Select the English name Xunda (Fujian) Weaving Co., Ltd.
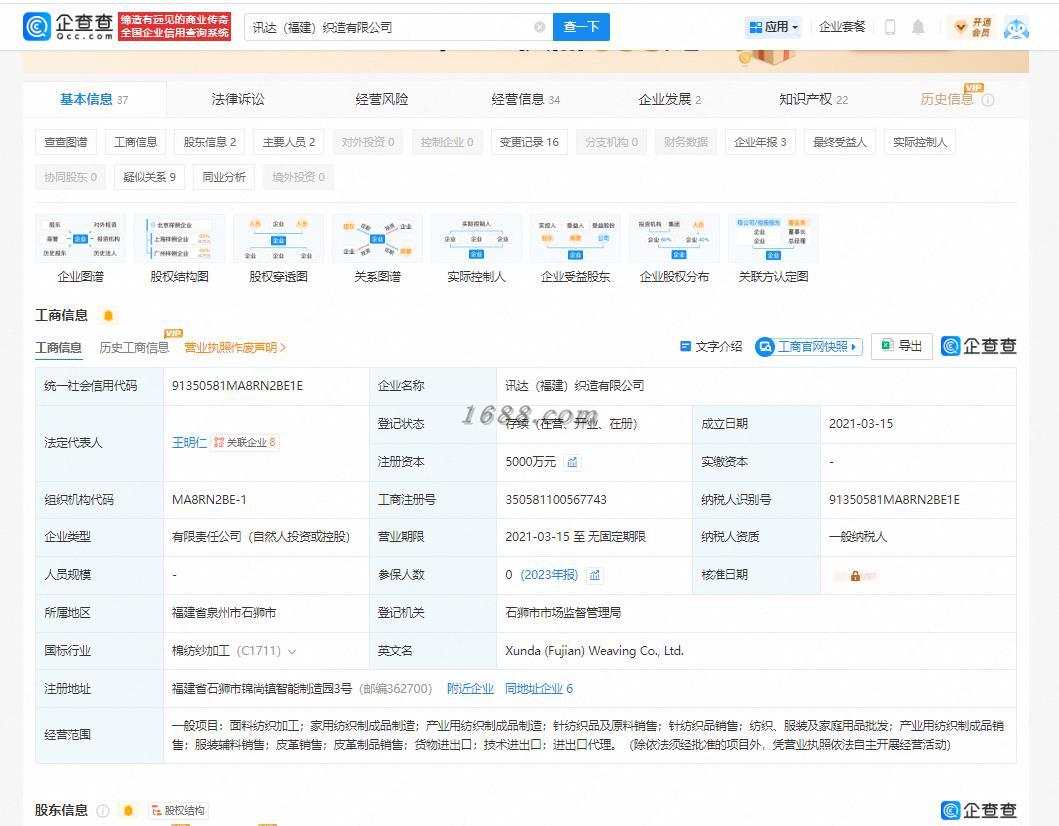 (x=594, y=651)
